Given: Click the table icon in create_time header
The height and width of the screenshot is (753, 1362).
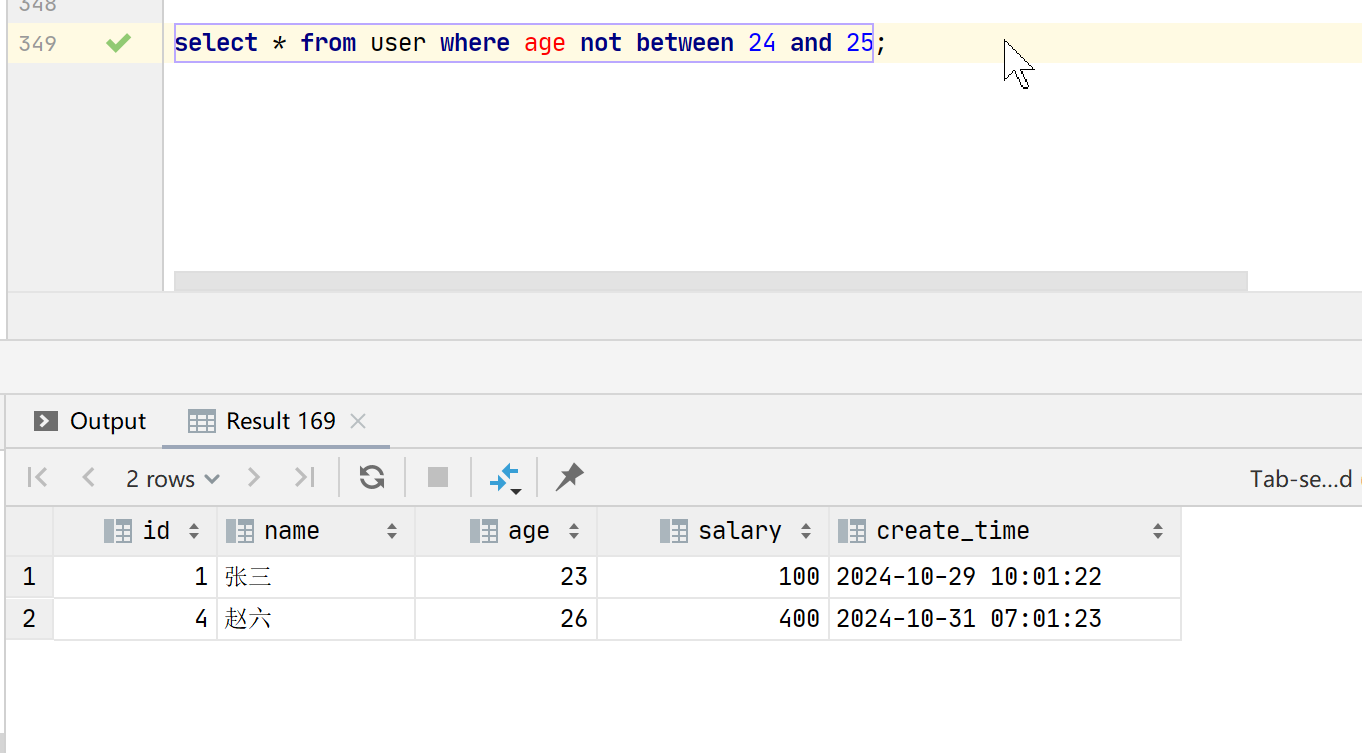Looking at the screenshot, I should click(852, 531).
